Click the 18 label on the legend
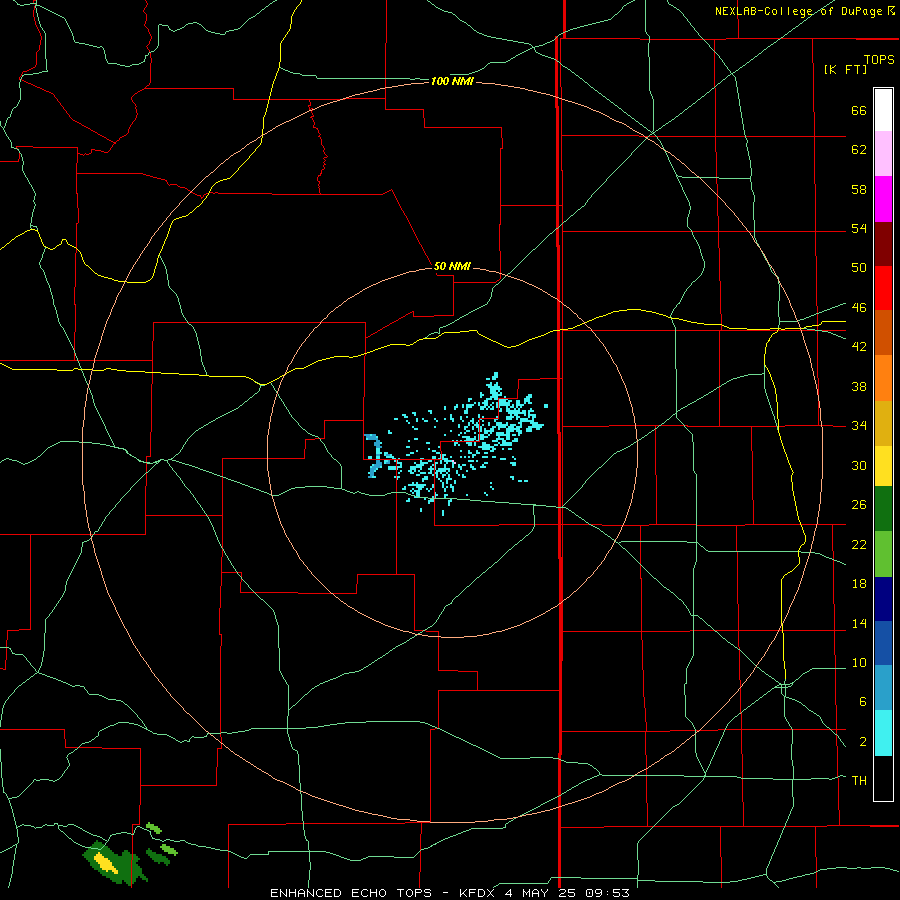This screenshot has width=900, height=900. click(859, 584)
